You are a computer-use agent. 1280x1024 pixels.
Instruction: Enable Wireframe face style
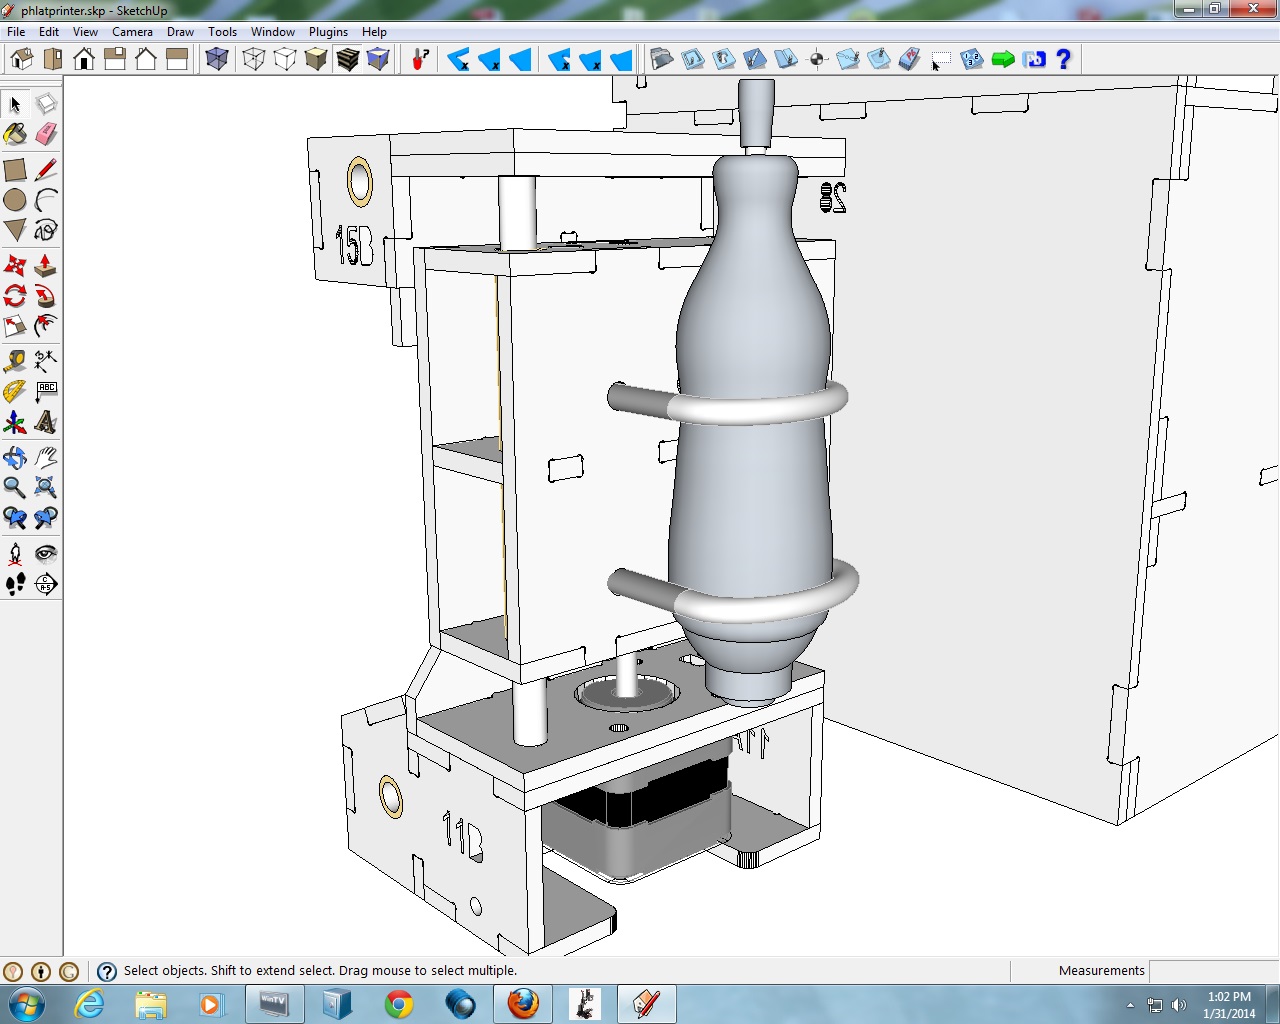point(254,59)
